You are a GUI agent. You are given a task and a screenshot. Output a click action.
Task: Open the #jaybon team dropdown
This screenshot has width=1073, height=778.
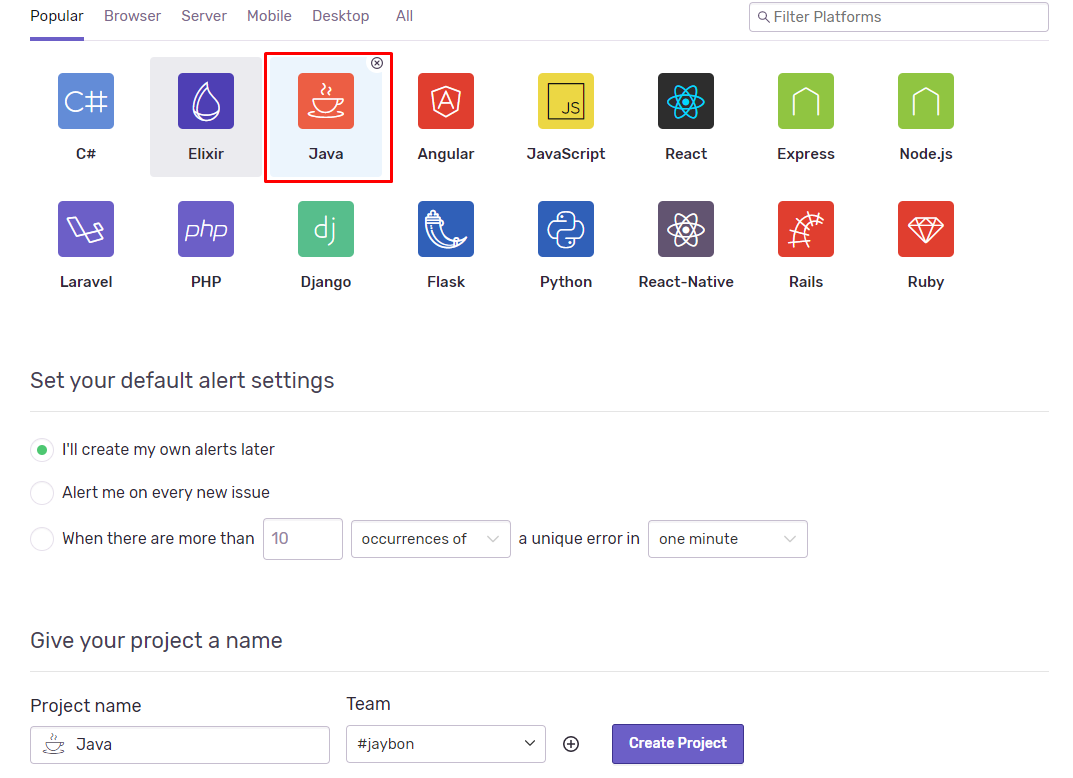(x=445, y=744)
